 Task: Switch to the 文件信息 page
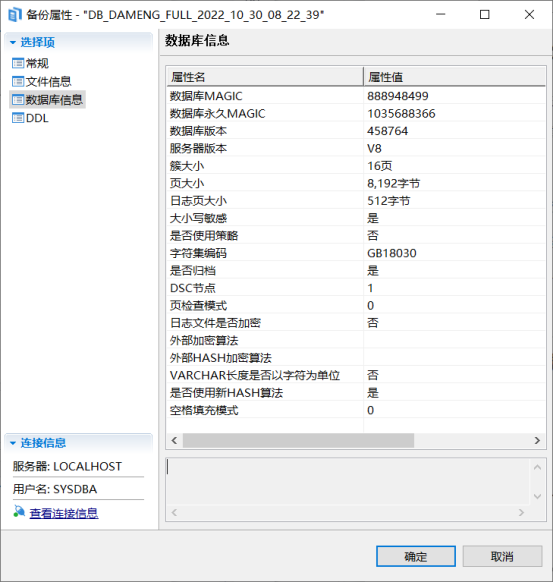click(48, 81)
